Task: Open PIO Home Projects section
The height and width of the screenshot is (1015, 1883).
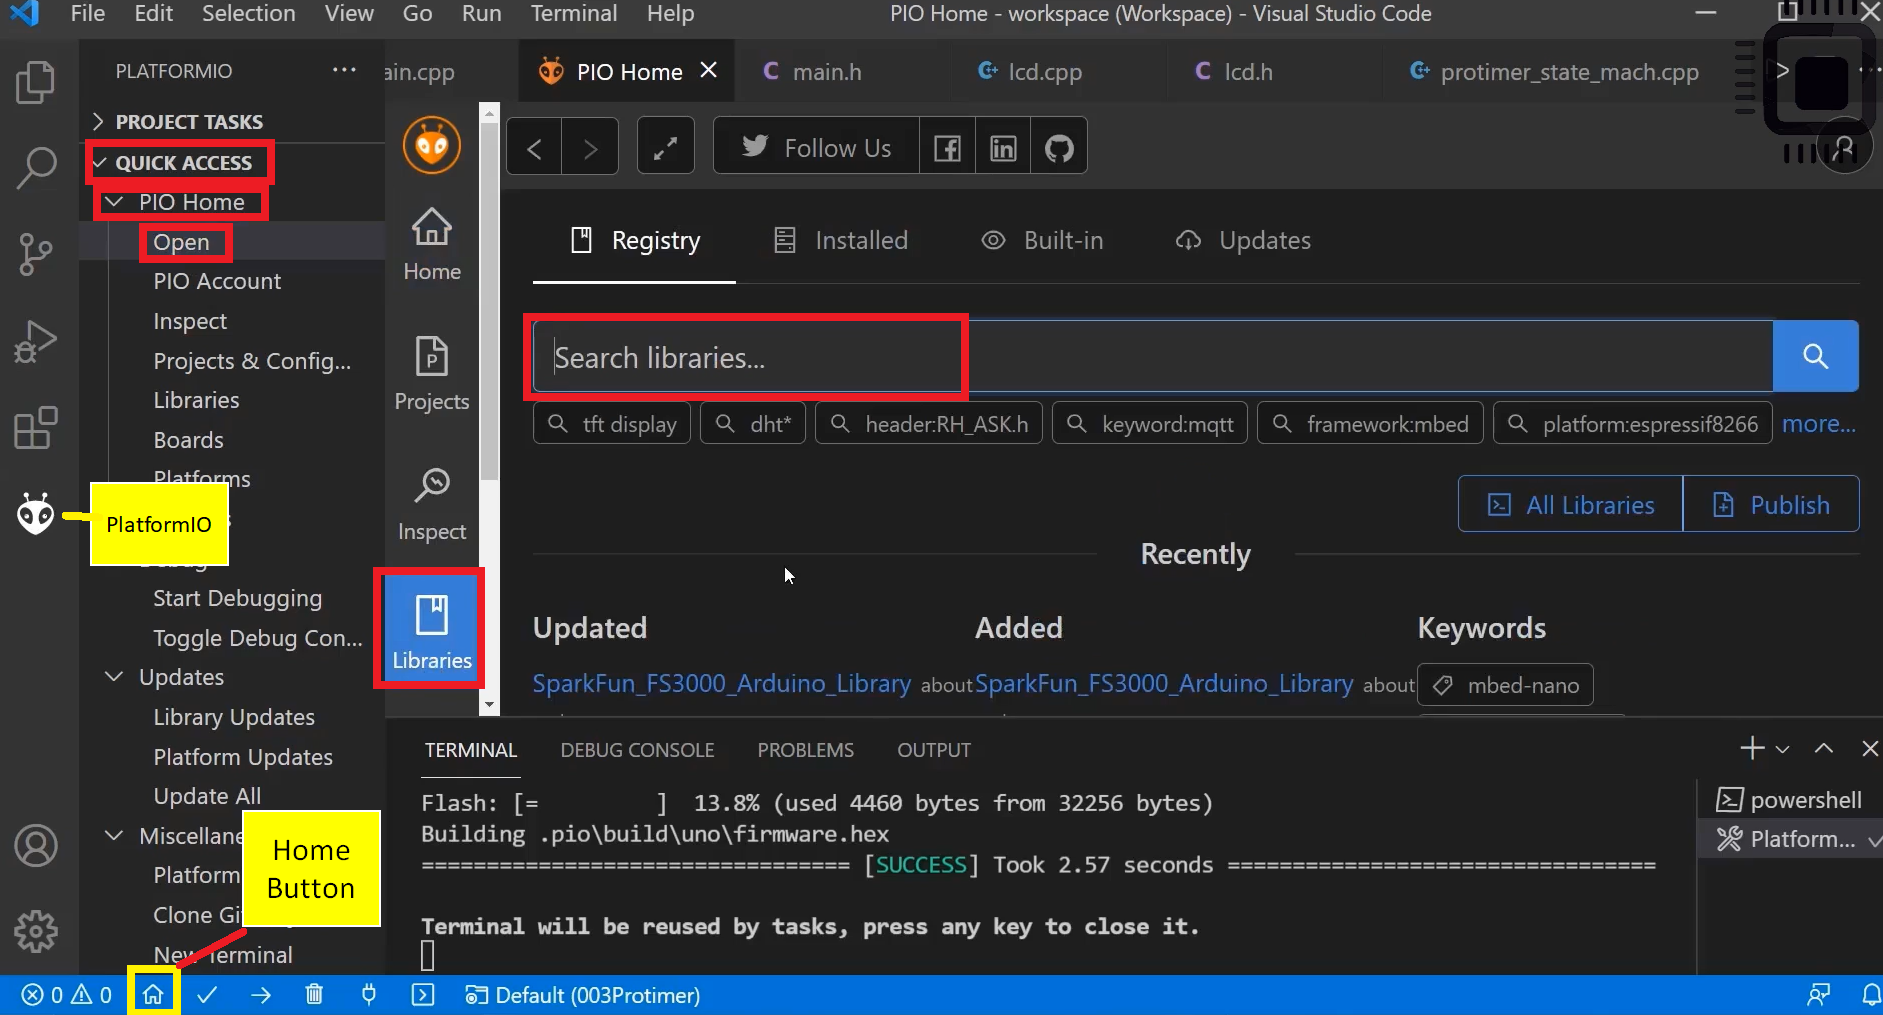Action: click(x=432, y=374)
